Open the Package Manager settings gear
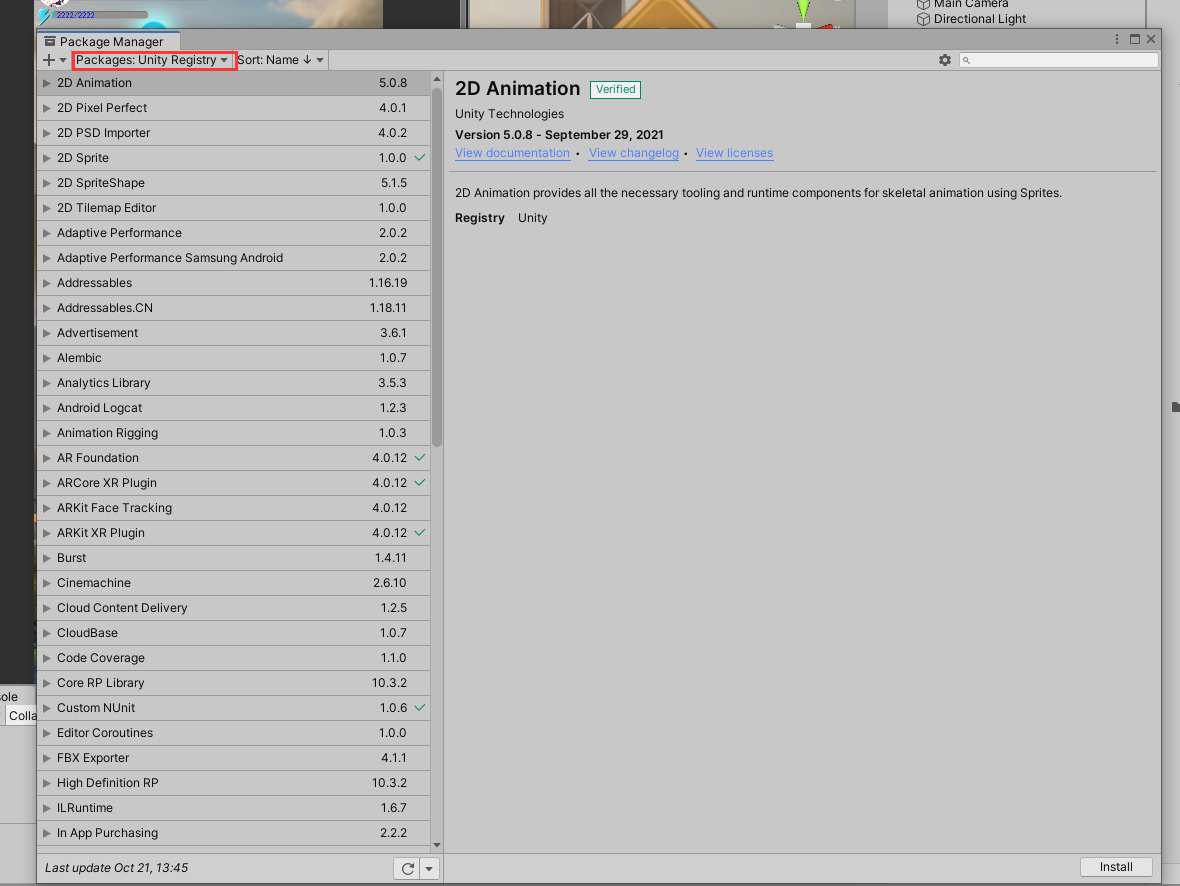This screenshot has width=1180, height=886. coord(944,59)
